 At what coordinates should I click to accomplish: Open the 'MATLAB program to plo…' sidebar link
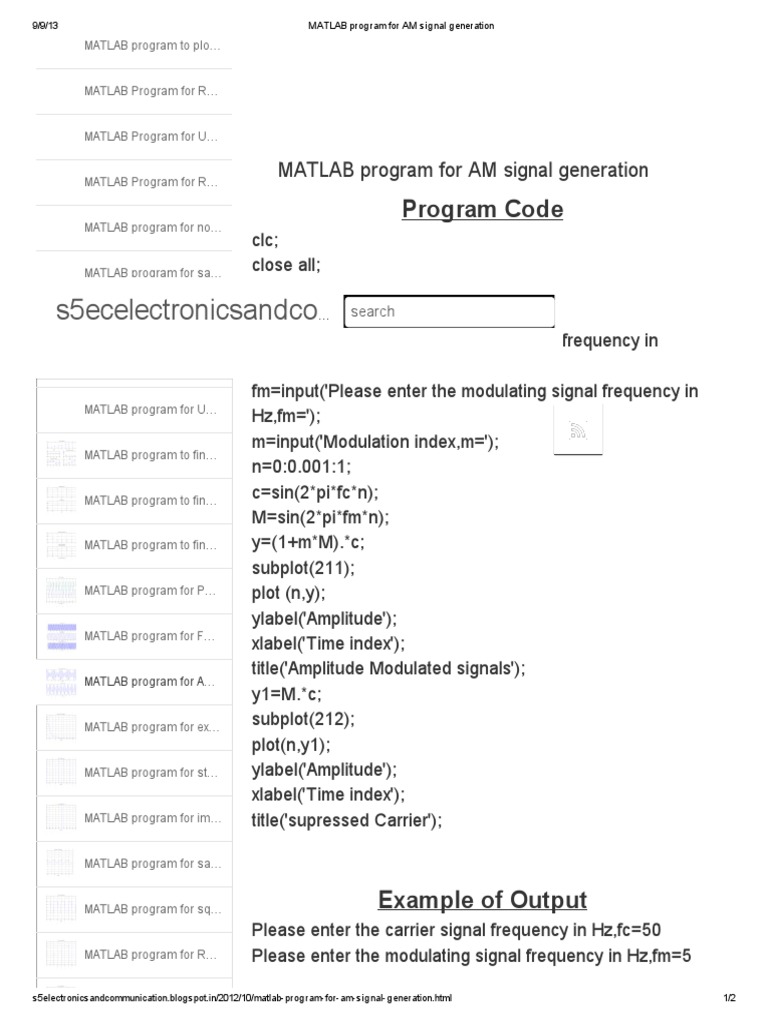(152, 46)
